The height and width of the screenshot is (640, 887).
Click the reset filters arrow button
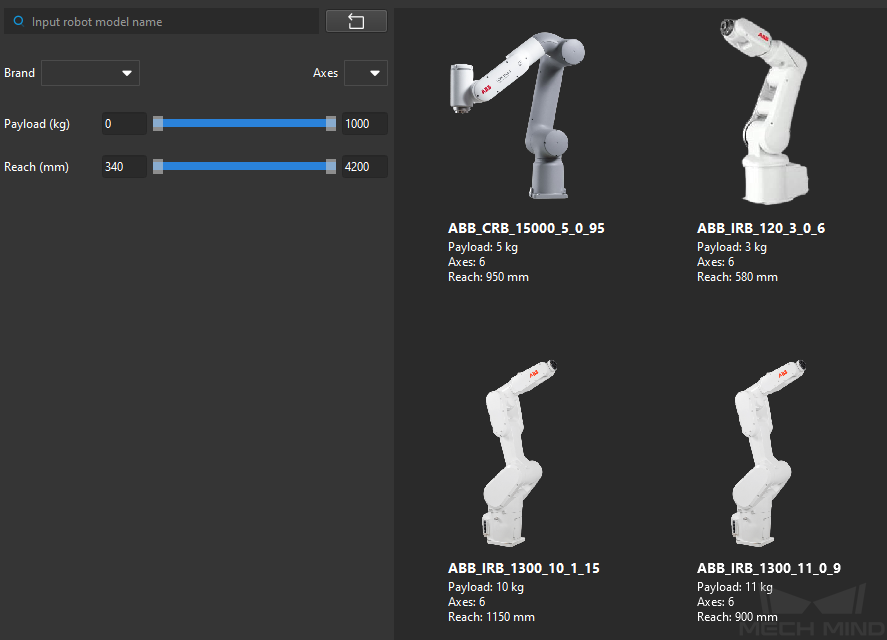click(356, 21)
